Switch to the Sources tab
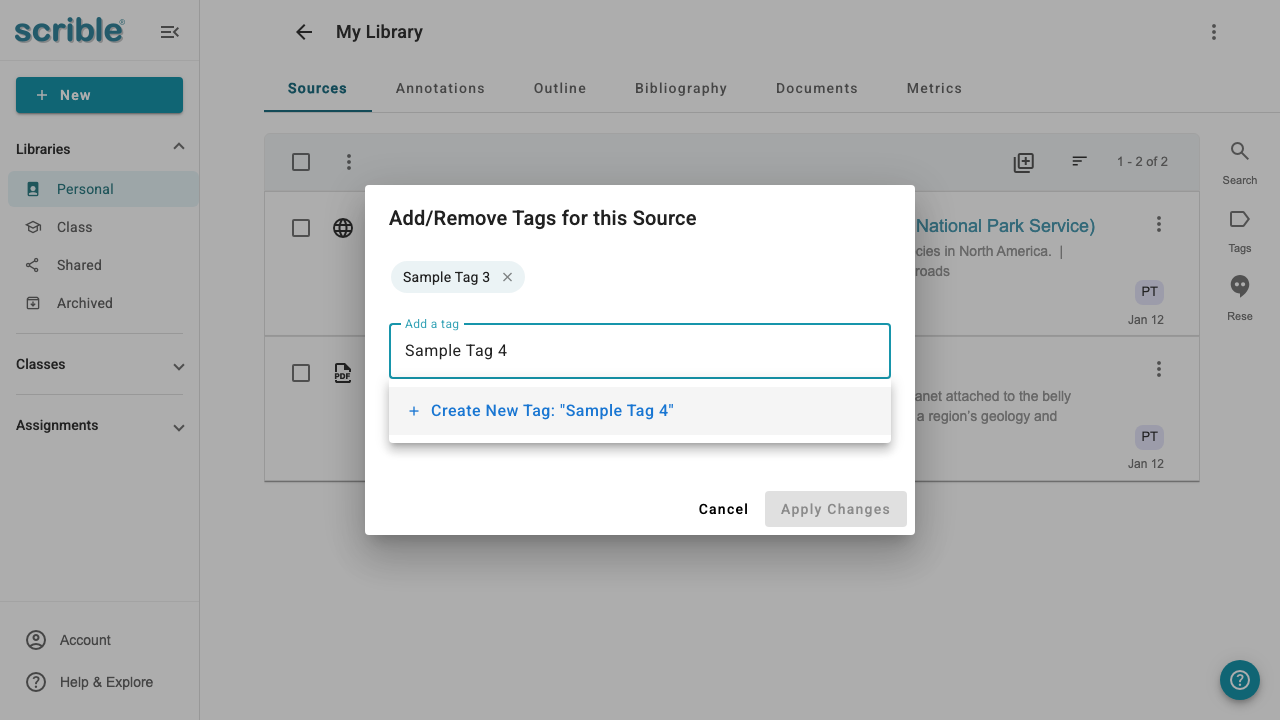Viewport: 1280px width, 720px height. click(x=317, y=88)
